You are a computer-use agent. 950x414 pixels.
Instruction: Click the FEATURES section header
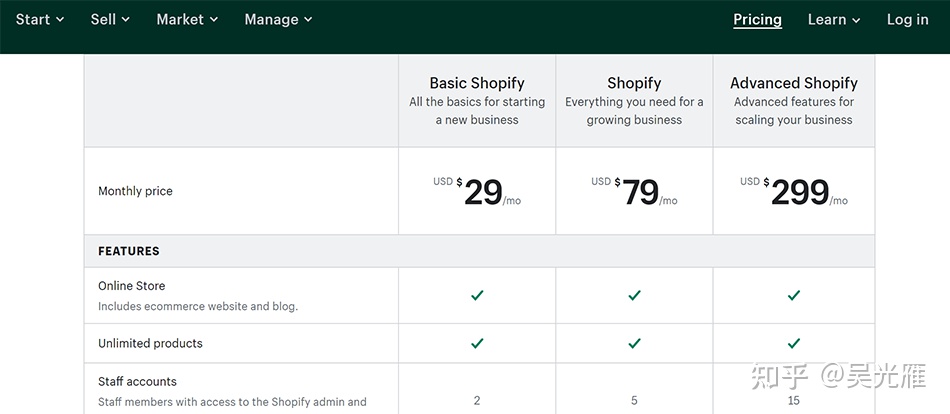click(128, 251)
